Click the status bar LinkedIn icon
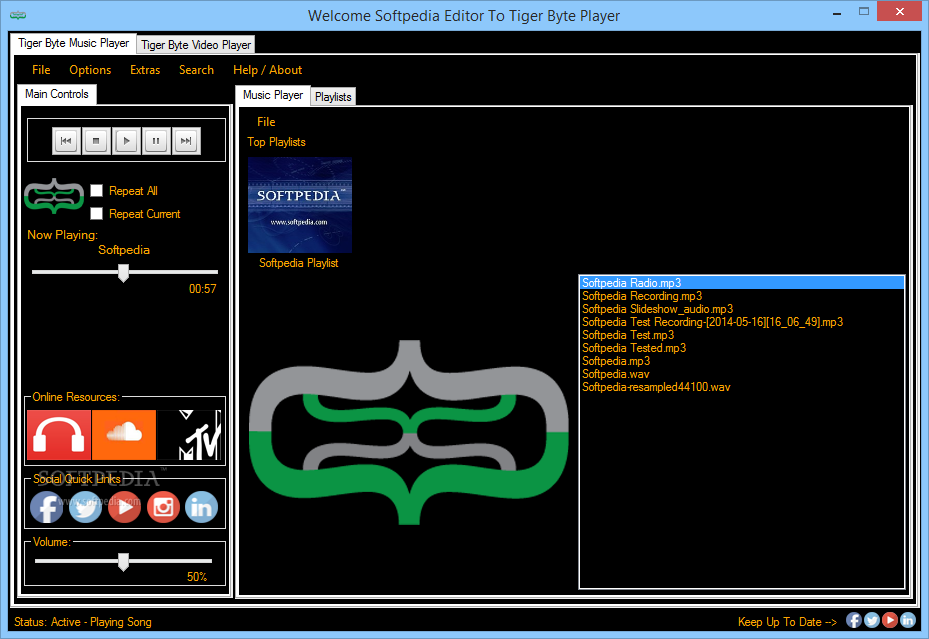The image size is (929, 639). tap(908, 621)
